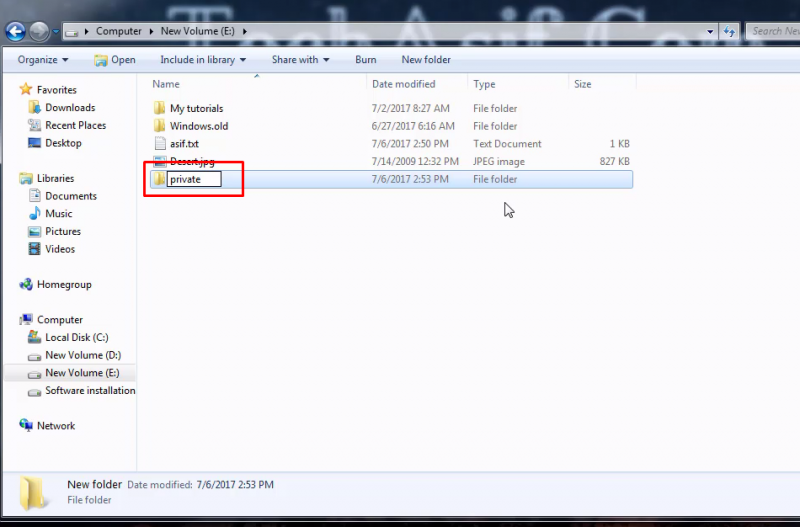Viewport: 800px width, 527px height.
Task: Click the private folder icon
Action: (160, 179)
